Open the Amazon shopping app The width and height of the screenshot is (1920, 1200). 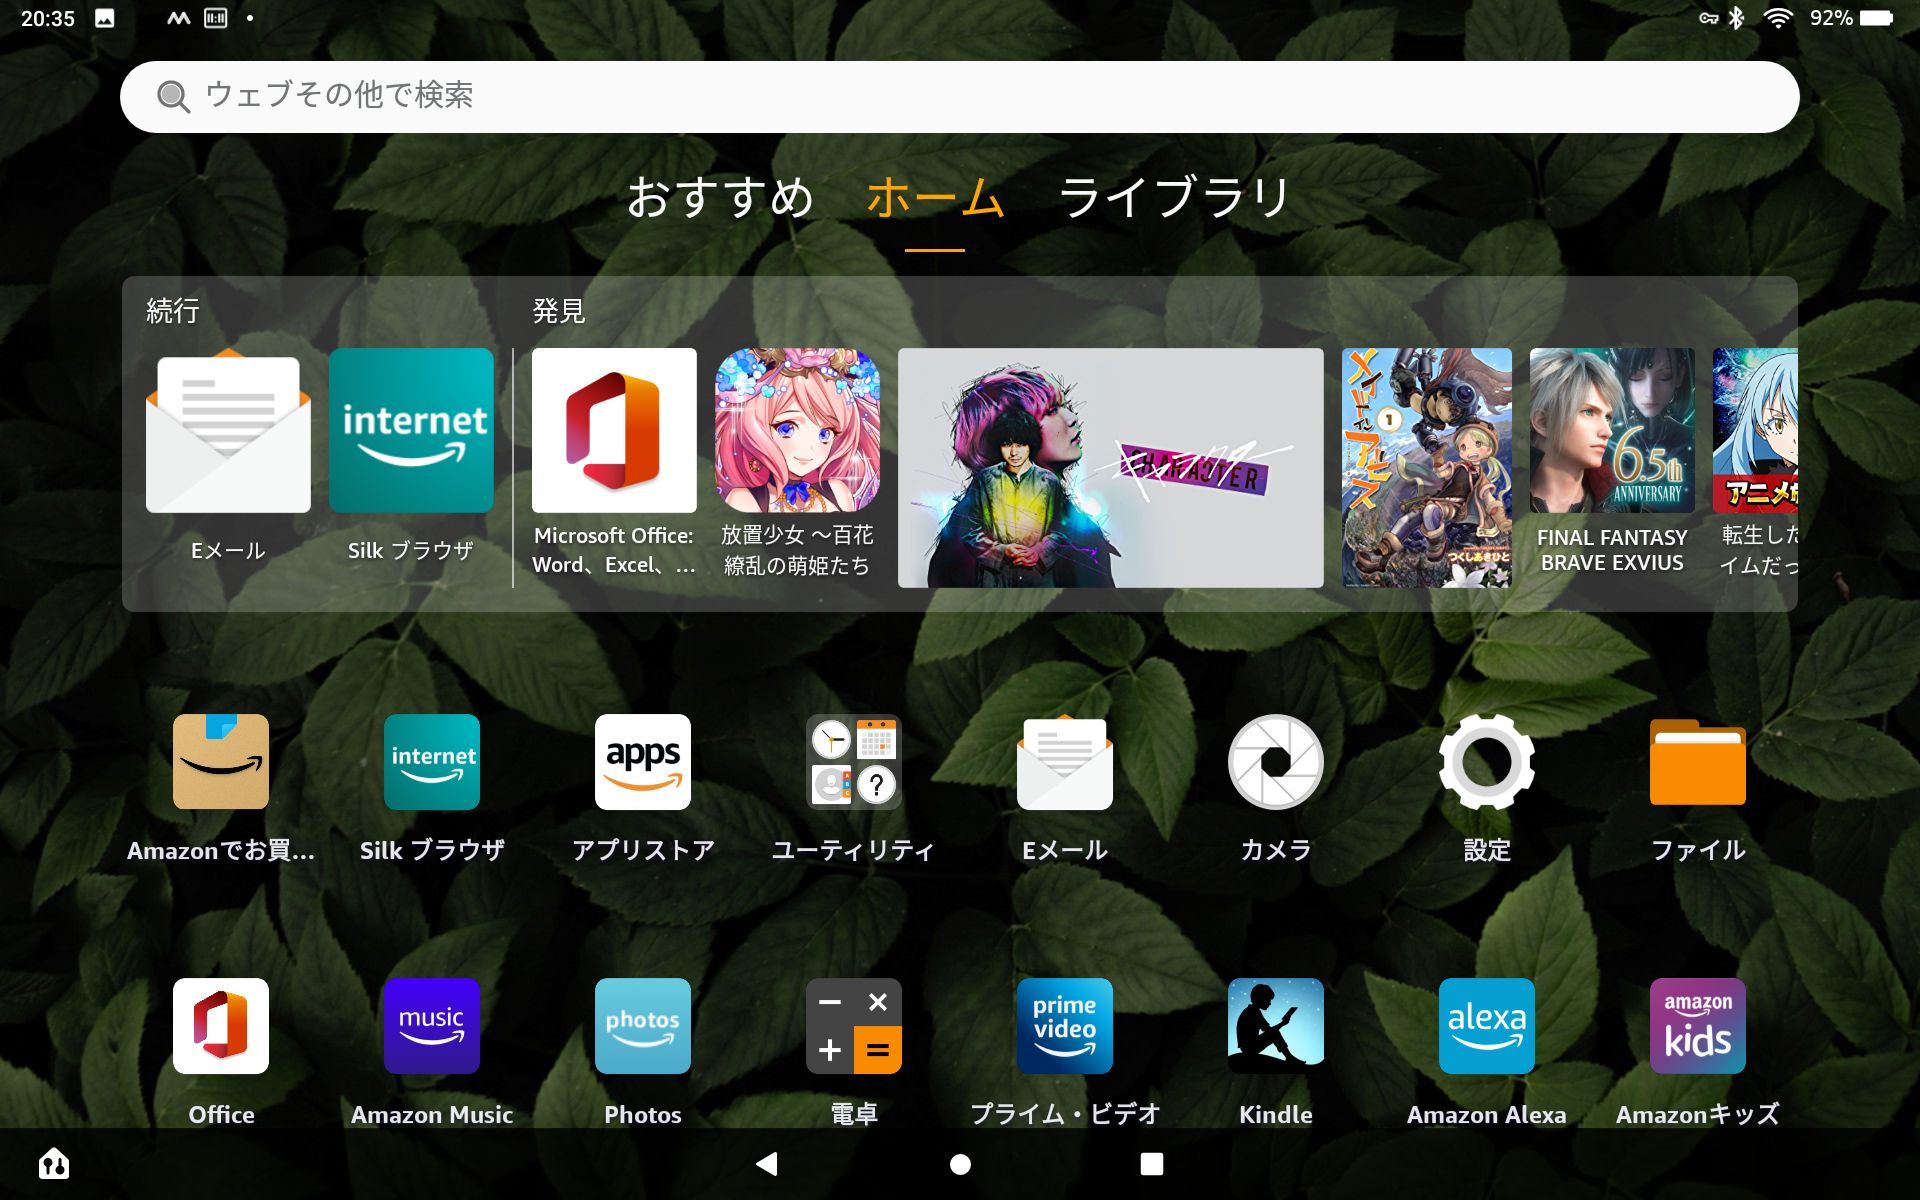(221, 762)
